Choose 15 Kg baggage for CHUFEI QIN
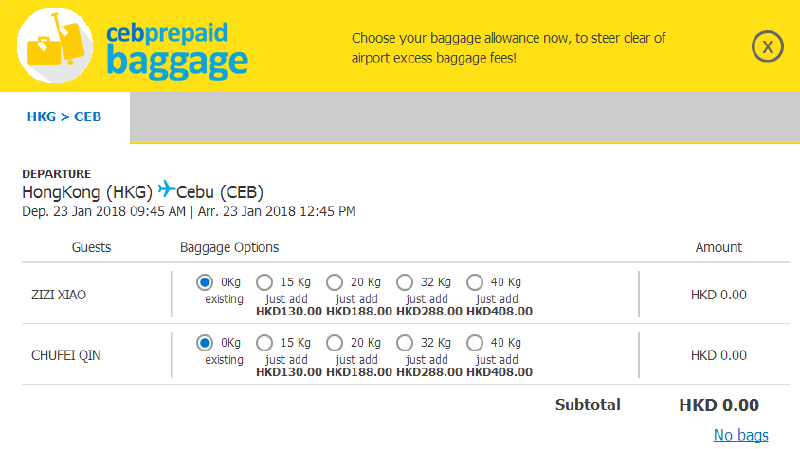Screen dimensions: 800x449 point(264,343)
